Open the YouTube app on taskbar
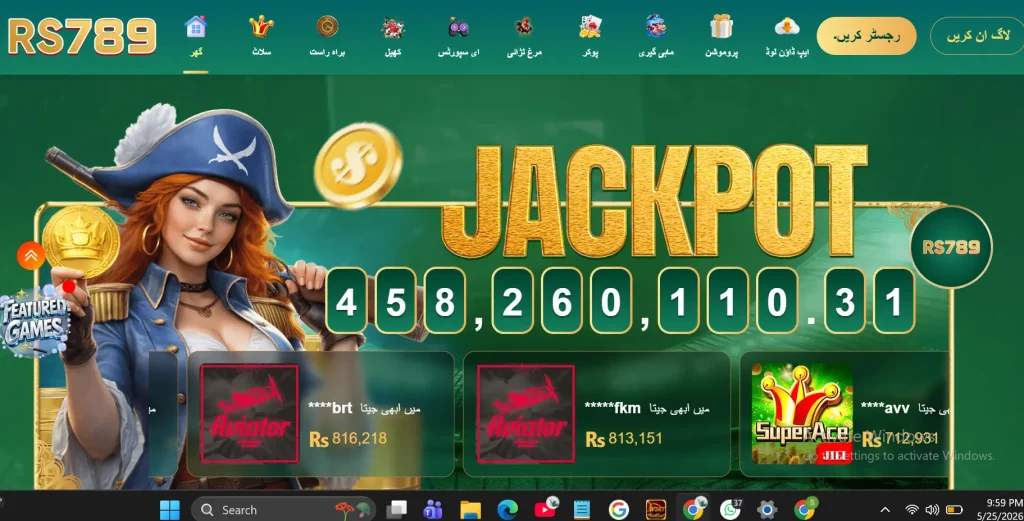 [x=545, y=509]
